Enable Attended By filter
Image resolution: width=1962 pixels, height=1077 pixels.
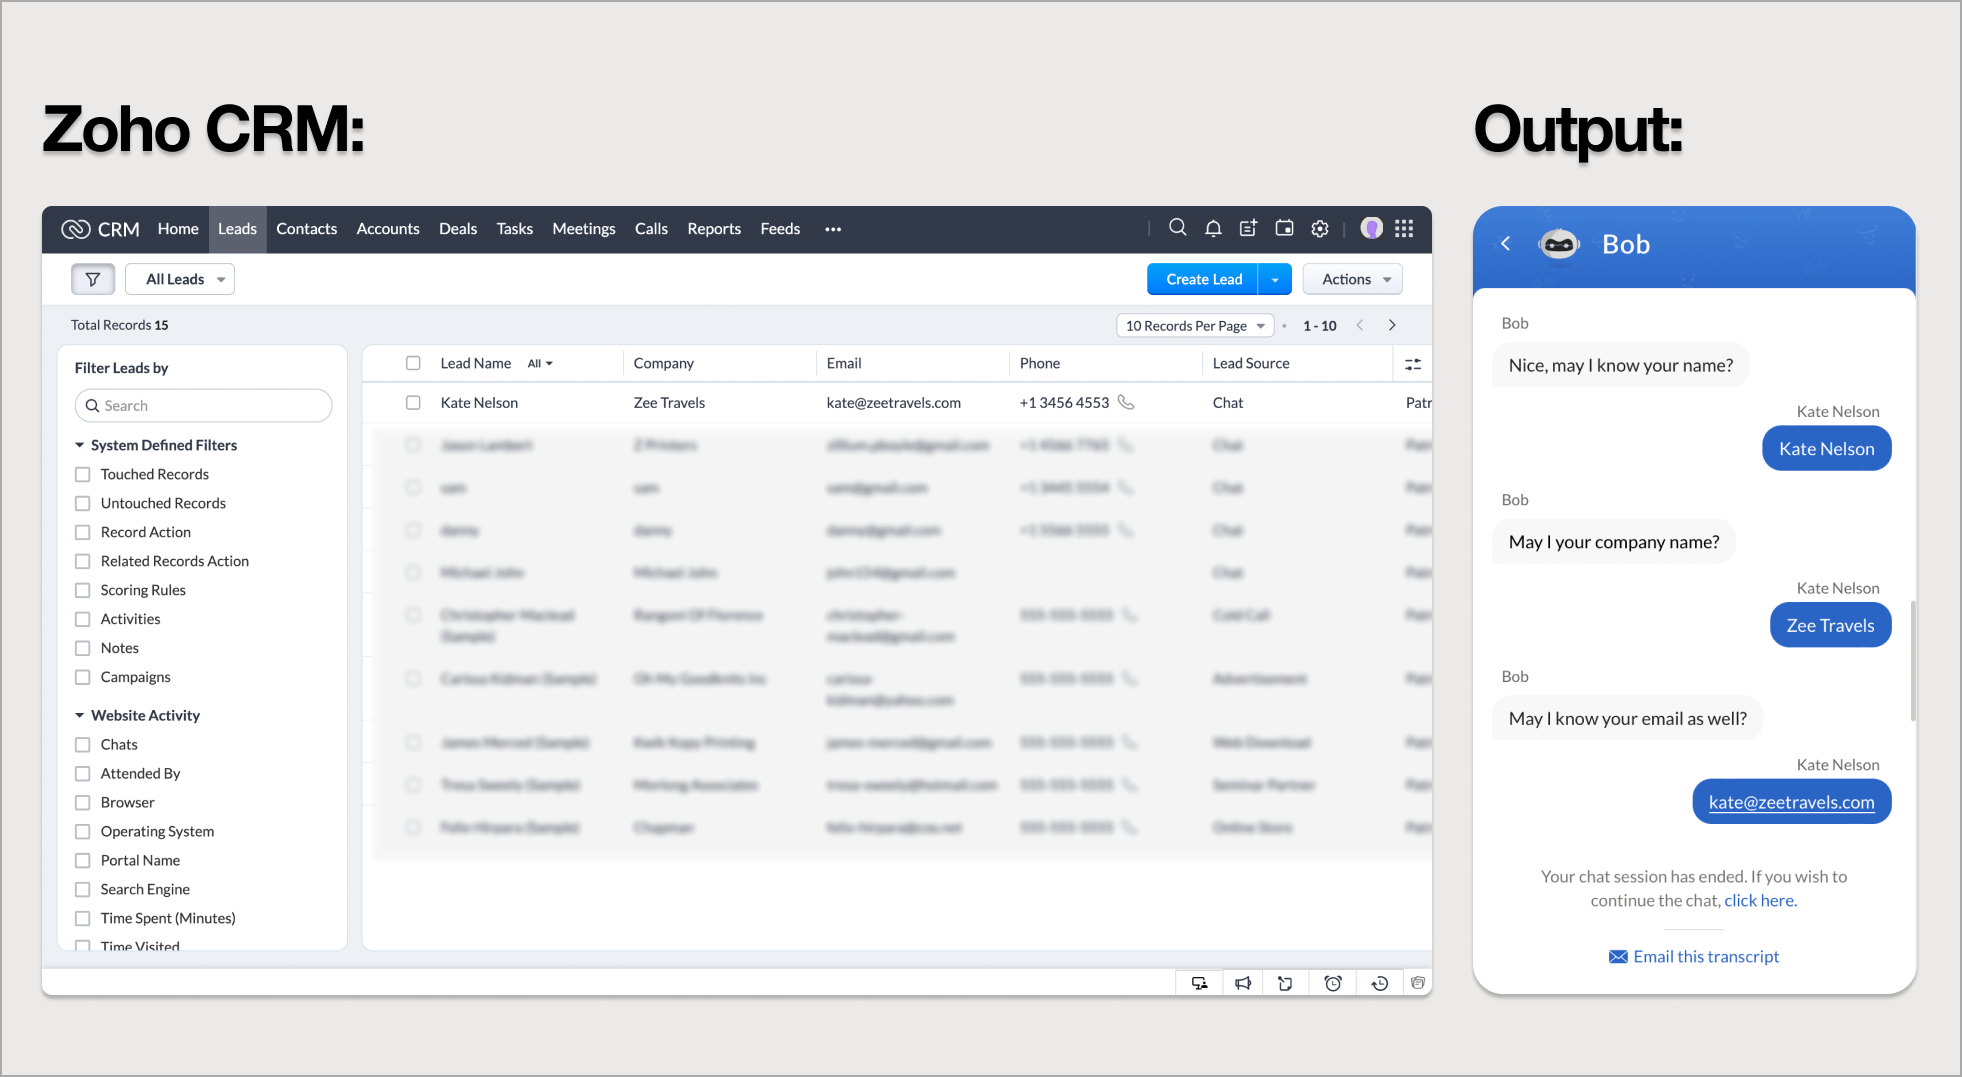coord(83,773)
